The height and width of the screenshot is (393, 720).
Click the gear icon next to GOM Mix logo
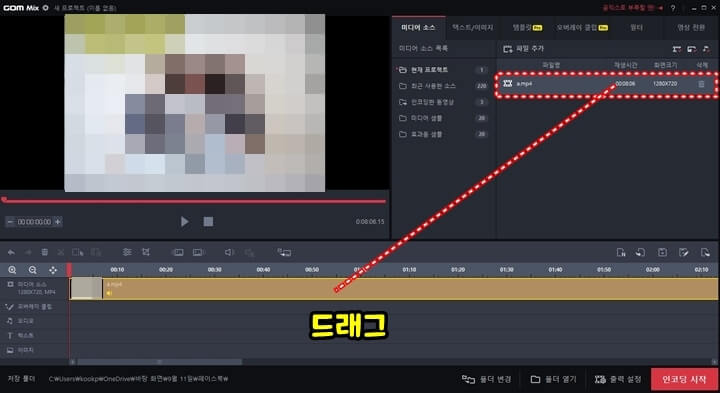(x=45, y=8)
